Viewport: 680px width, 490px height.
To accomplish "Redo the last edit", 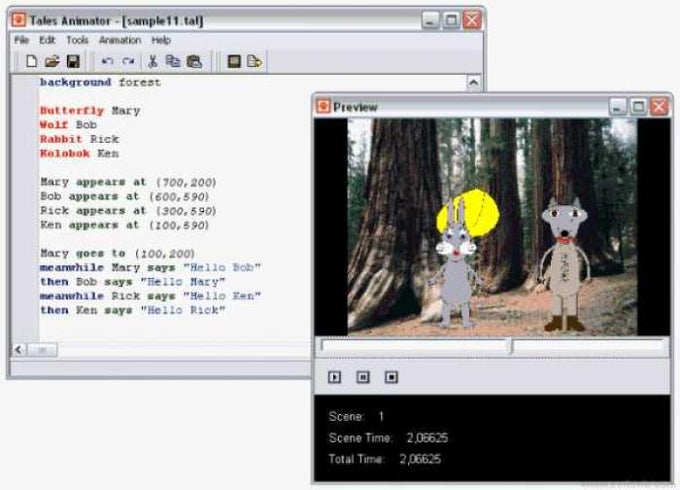I will pyautogui.click(x=128, y=61).
